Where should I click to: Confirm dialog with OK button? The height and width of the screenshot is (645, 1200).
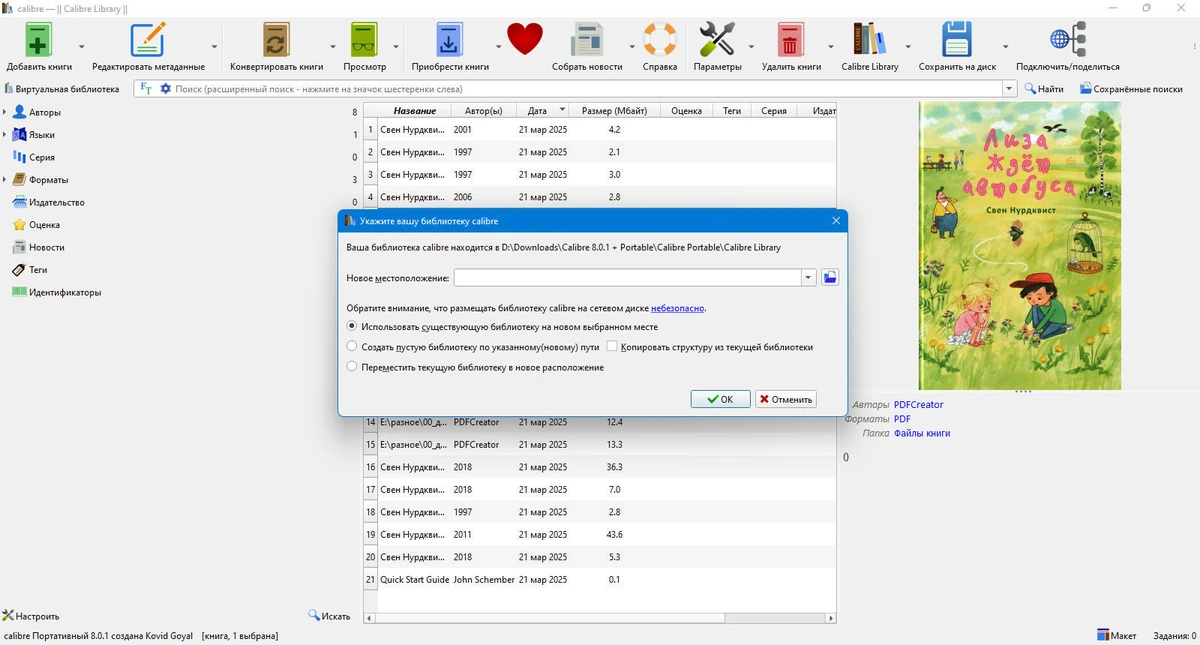click(720, 399)
